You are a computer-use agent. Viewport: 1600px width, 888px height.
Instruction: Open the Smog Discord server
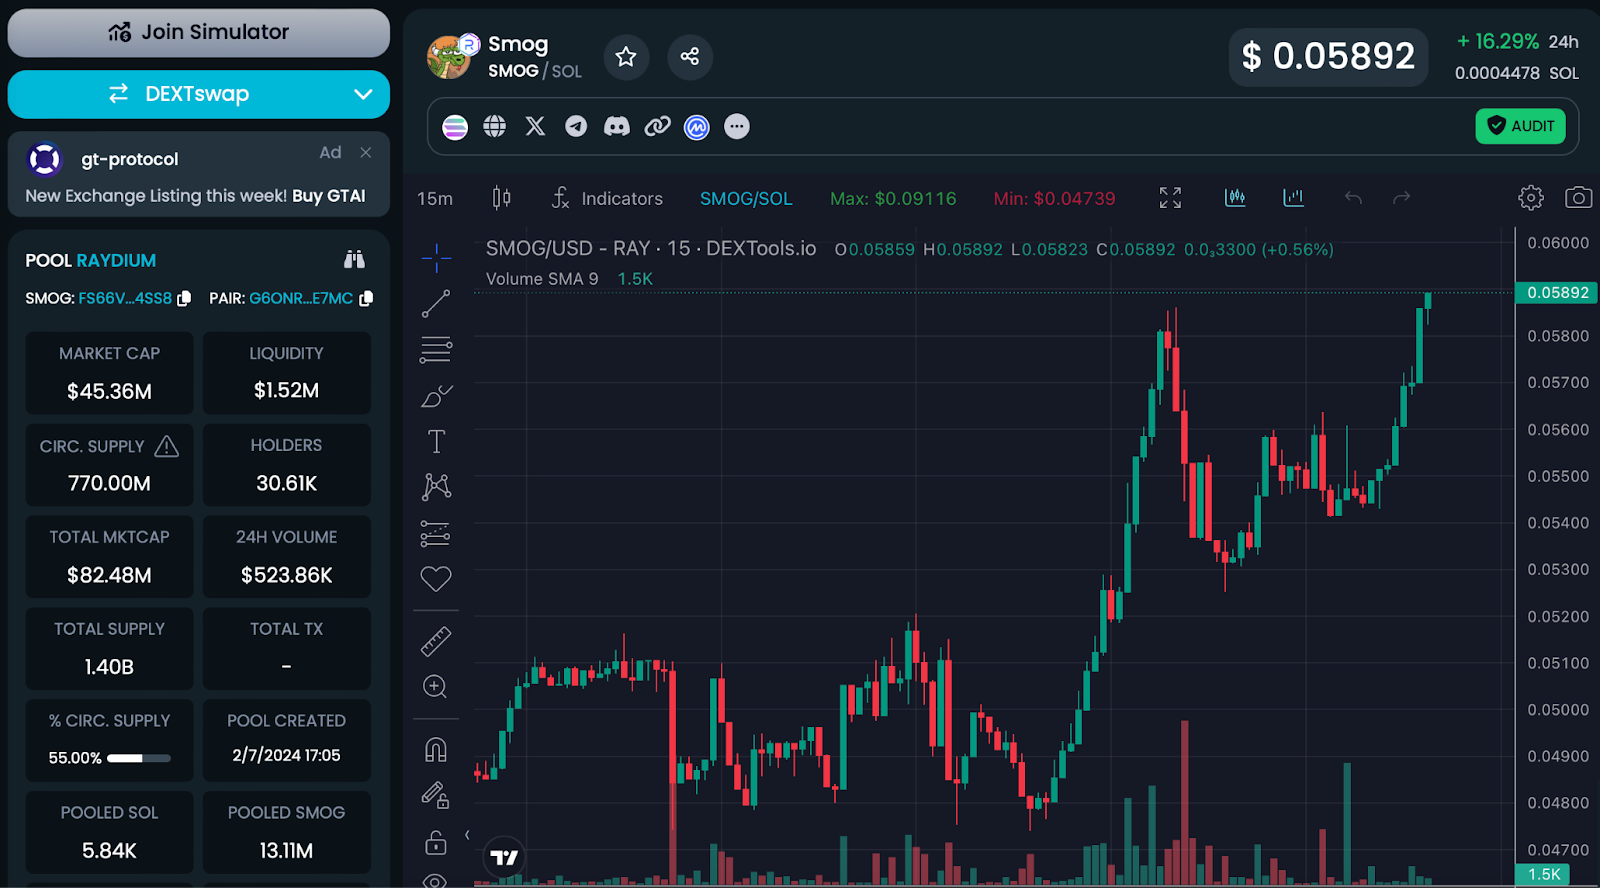617,127
